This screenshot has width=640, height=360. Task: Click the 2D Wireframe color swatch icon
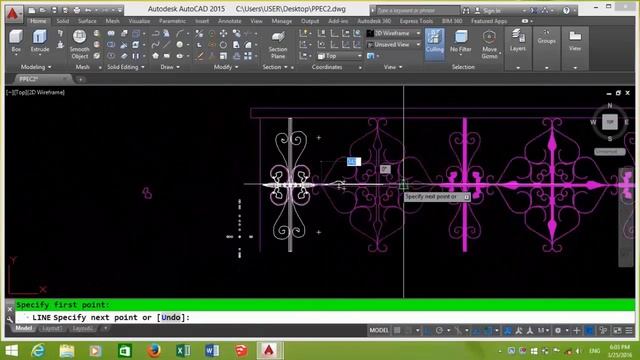[x=370, y=33]
